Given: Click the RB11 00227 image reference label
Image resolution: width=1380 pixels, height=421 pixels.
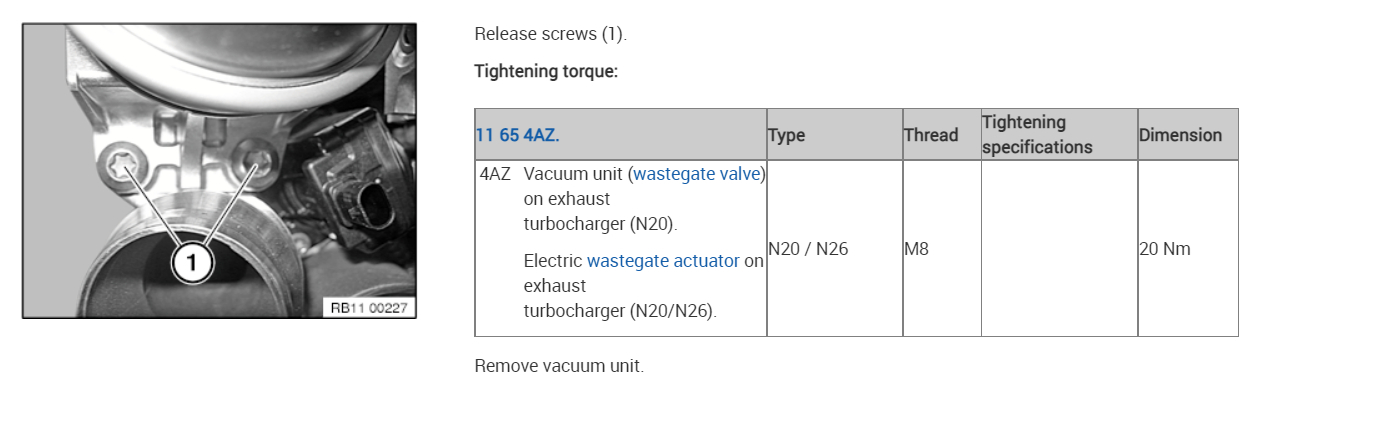Looking at the screenshot, I should pos(370,308).
